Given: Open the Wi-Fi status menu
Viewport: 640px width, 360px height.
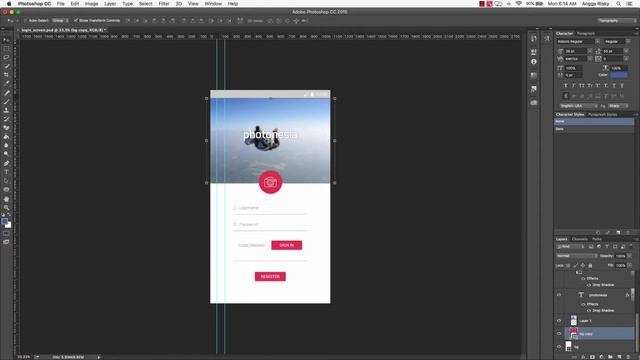Looking at the screenshot, I should click(x=518, y=4).
